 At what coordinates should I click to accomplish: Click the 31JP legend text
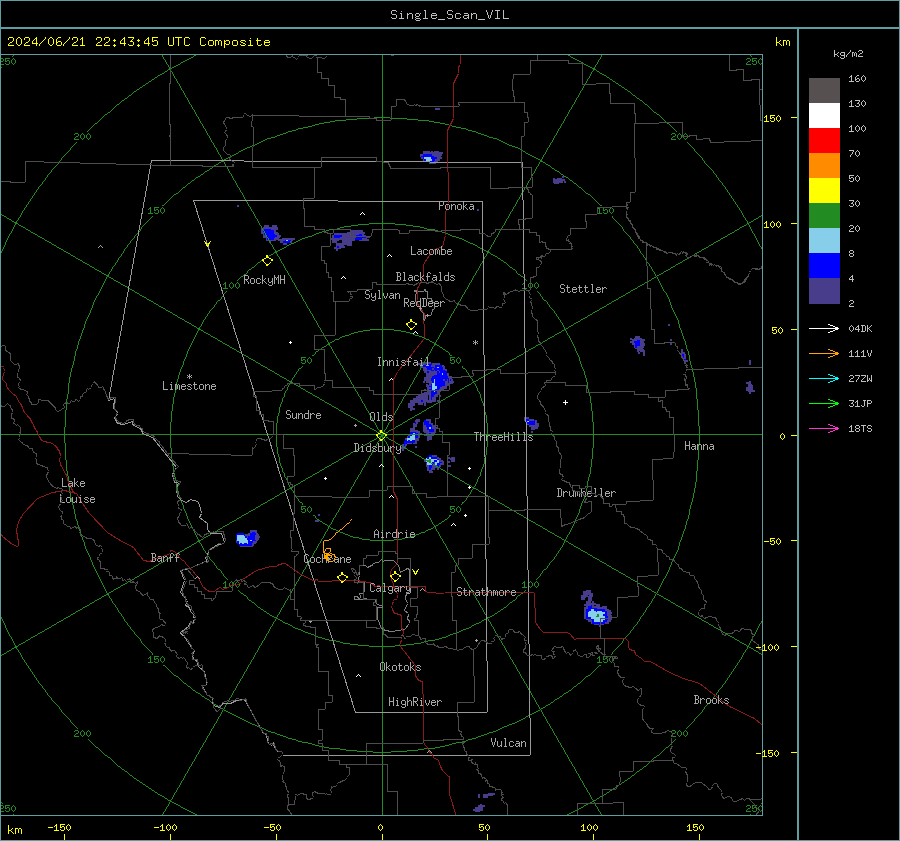[860, 404]
